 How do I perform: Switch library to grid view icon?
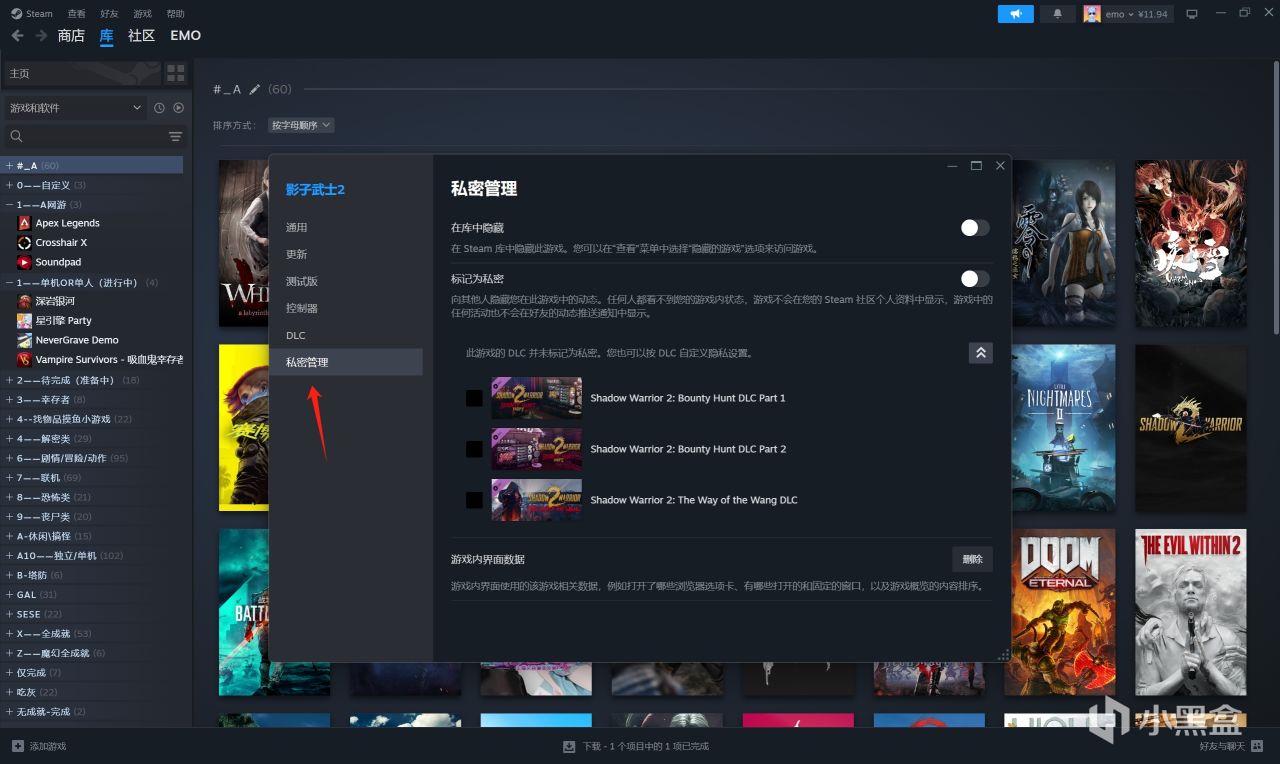[176, 73]
